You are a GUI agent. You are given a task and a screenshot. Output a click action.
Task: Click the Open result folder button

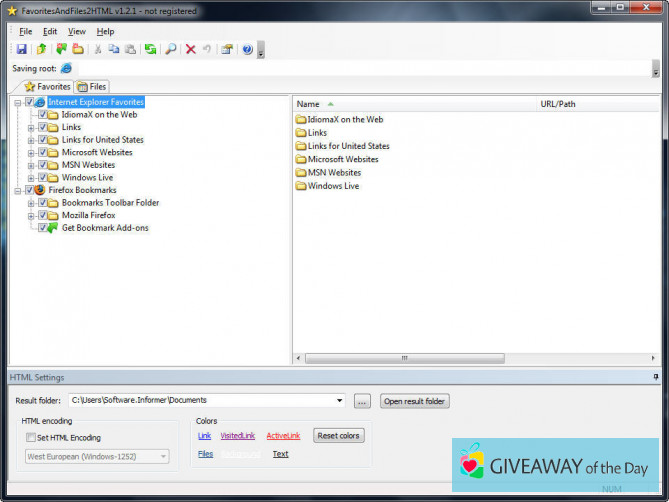(415, 401)
